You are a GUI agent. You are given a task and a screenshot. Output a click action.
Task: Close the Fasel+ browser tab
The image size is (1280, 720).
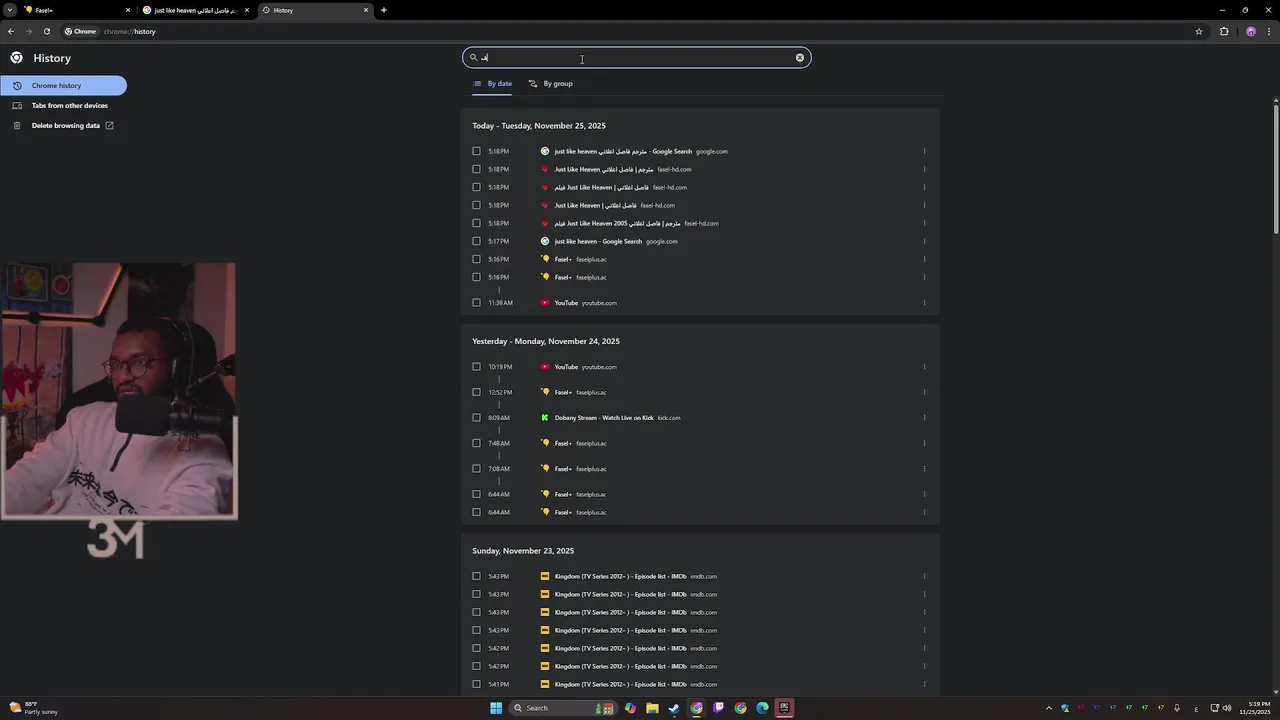pos(128,10)
